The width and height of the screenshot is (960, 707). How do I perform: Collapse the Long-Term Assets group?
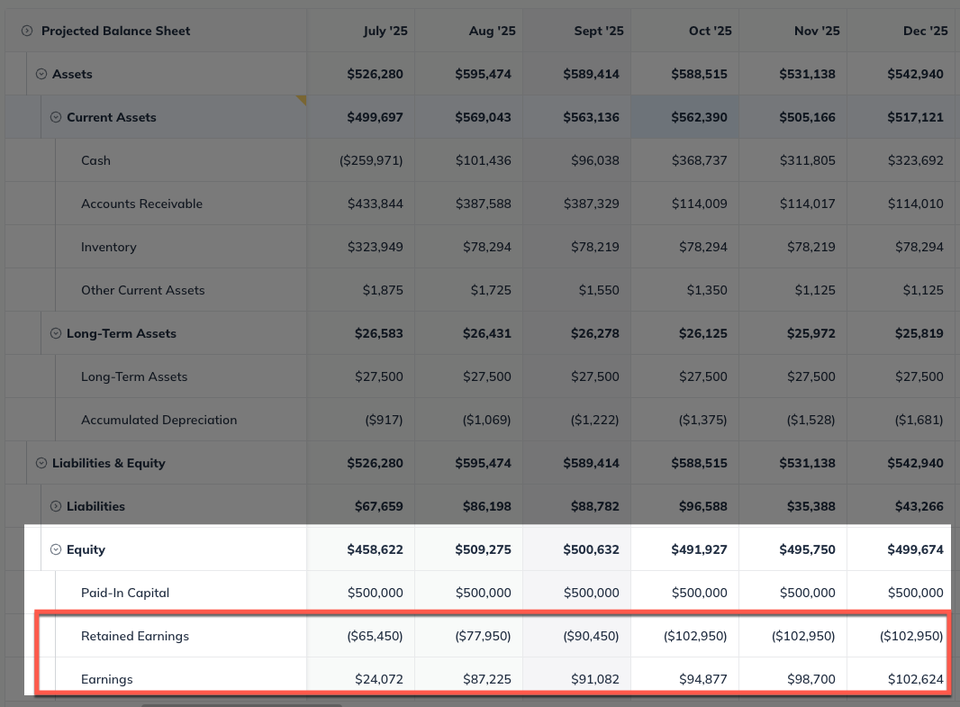(x=56, y=334)
